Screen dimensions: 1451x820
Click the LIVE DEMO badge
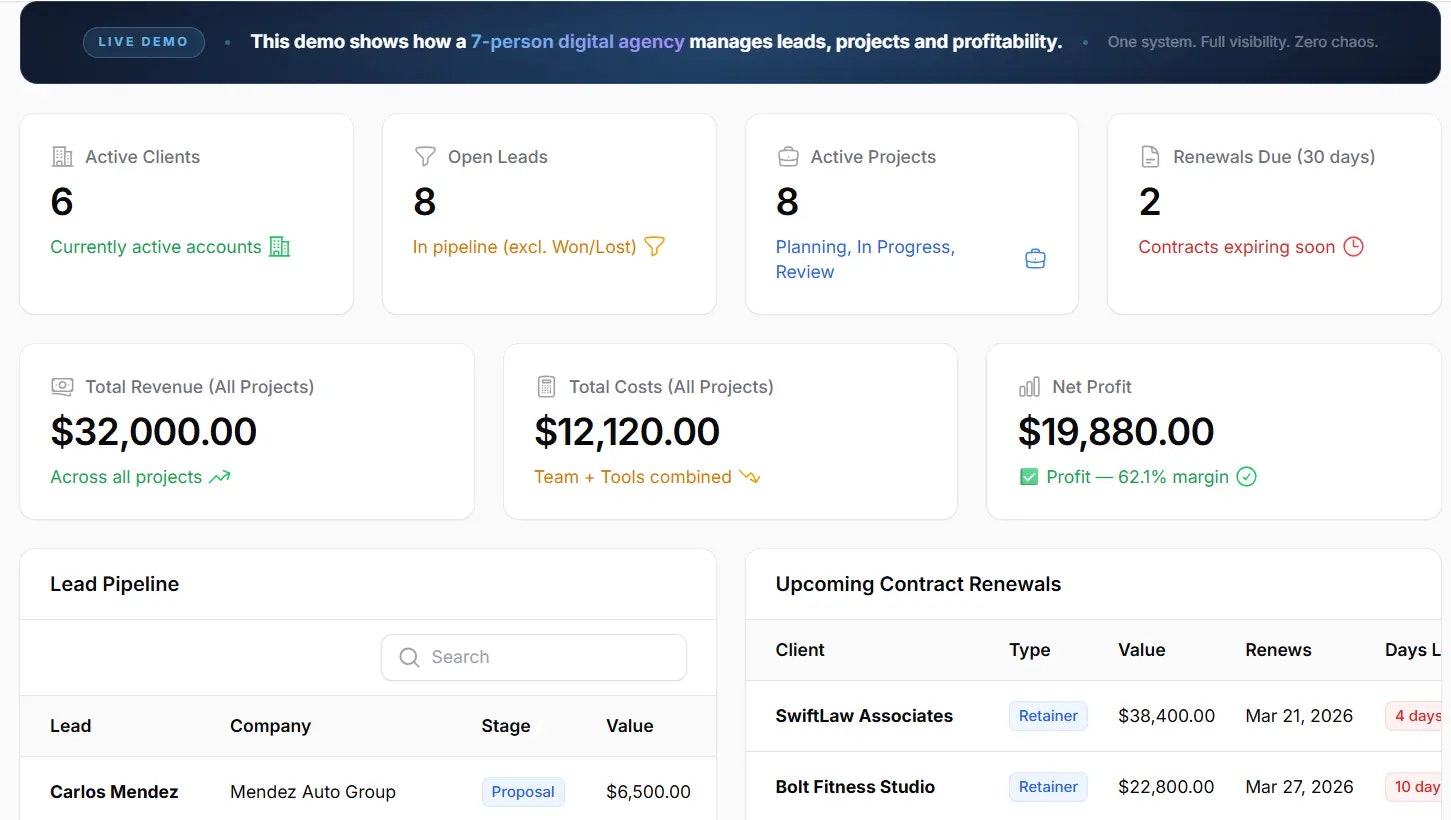(143, 42)
